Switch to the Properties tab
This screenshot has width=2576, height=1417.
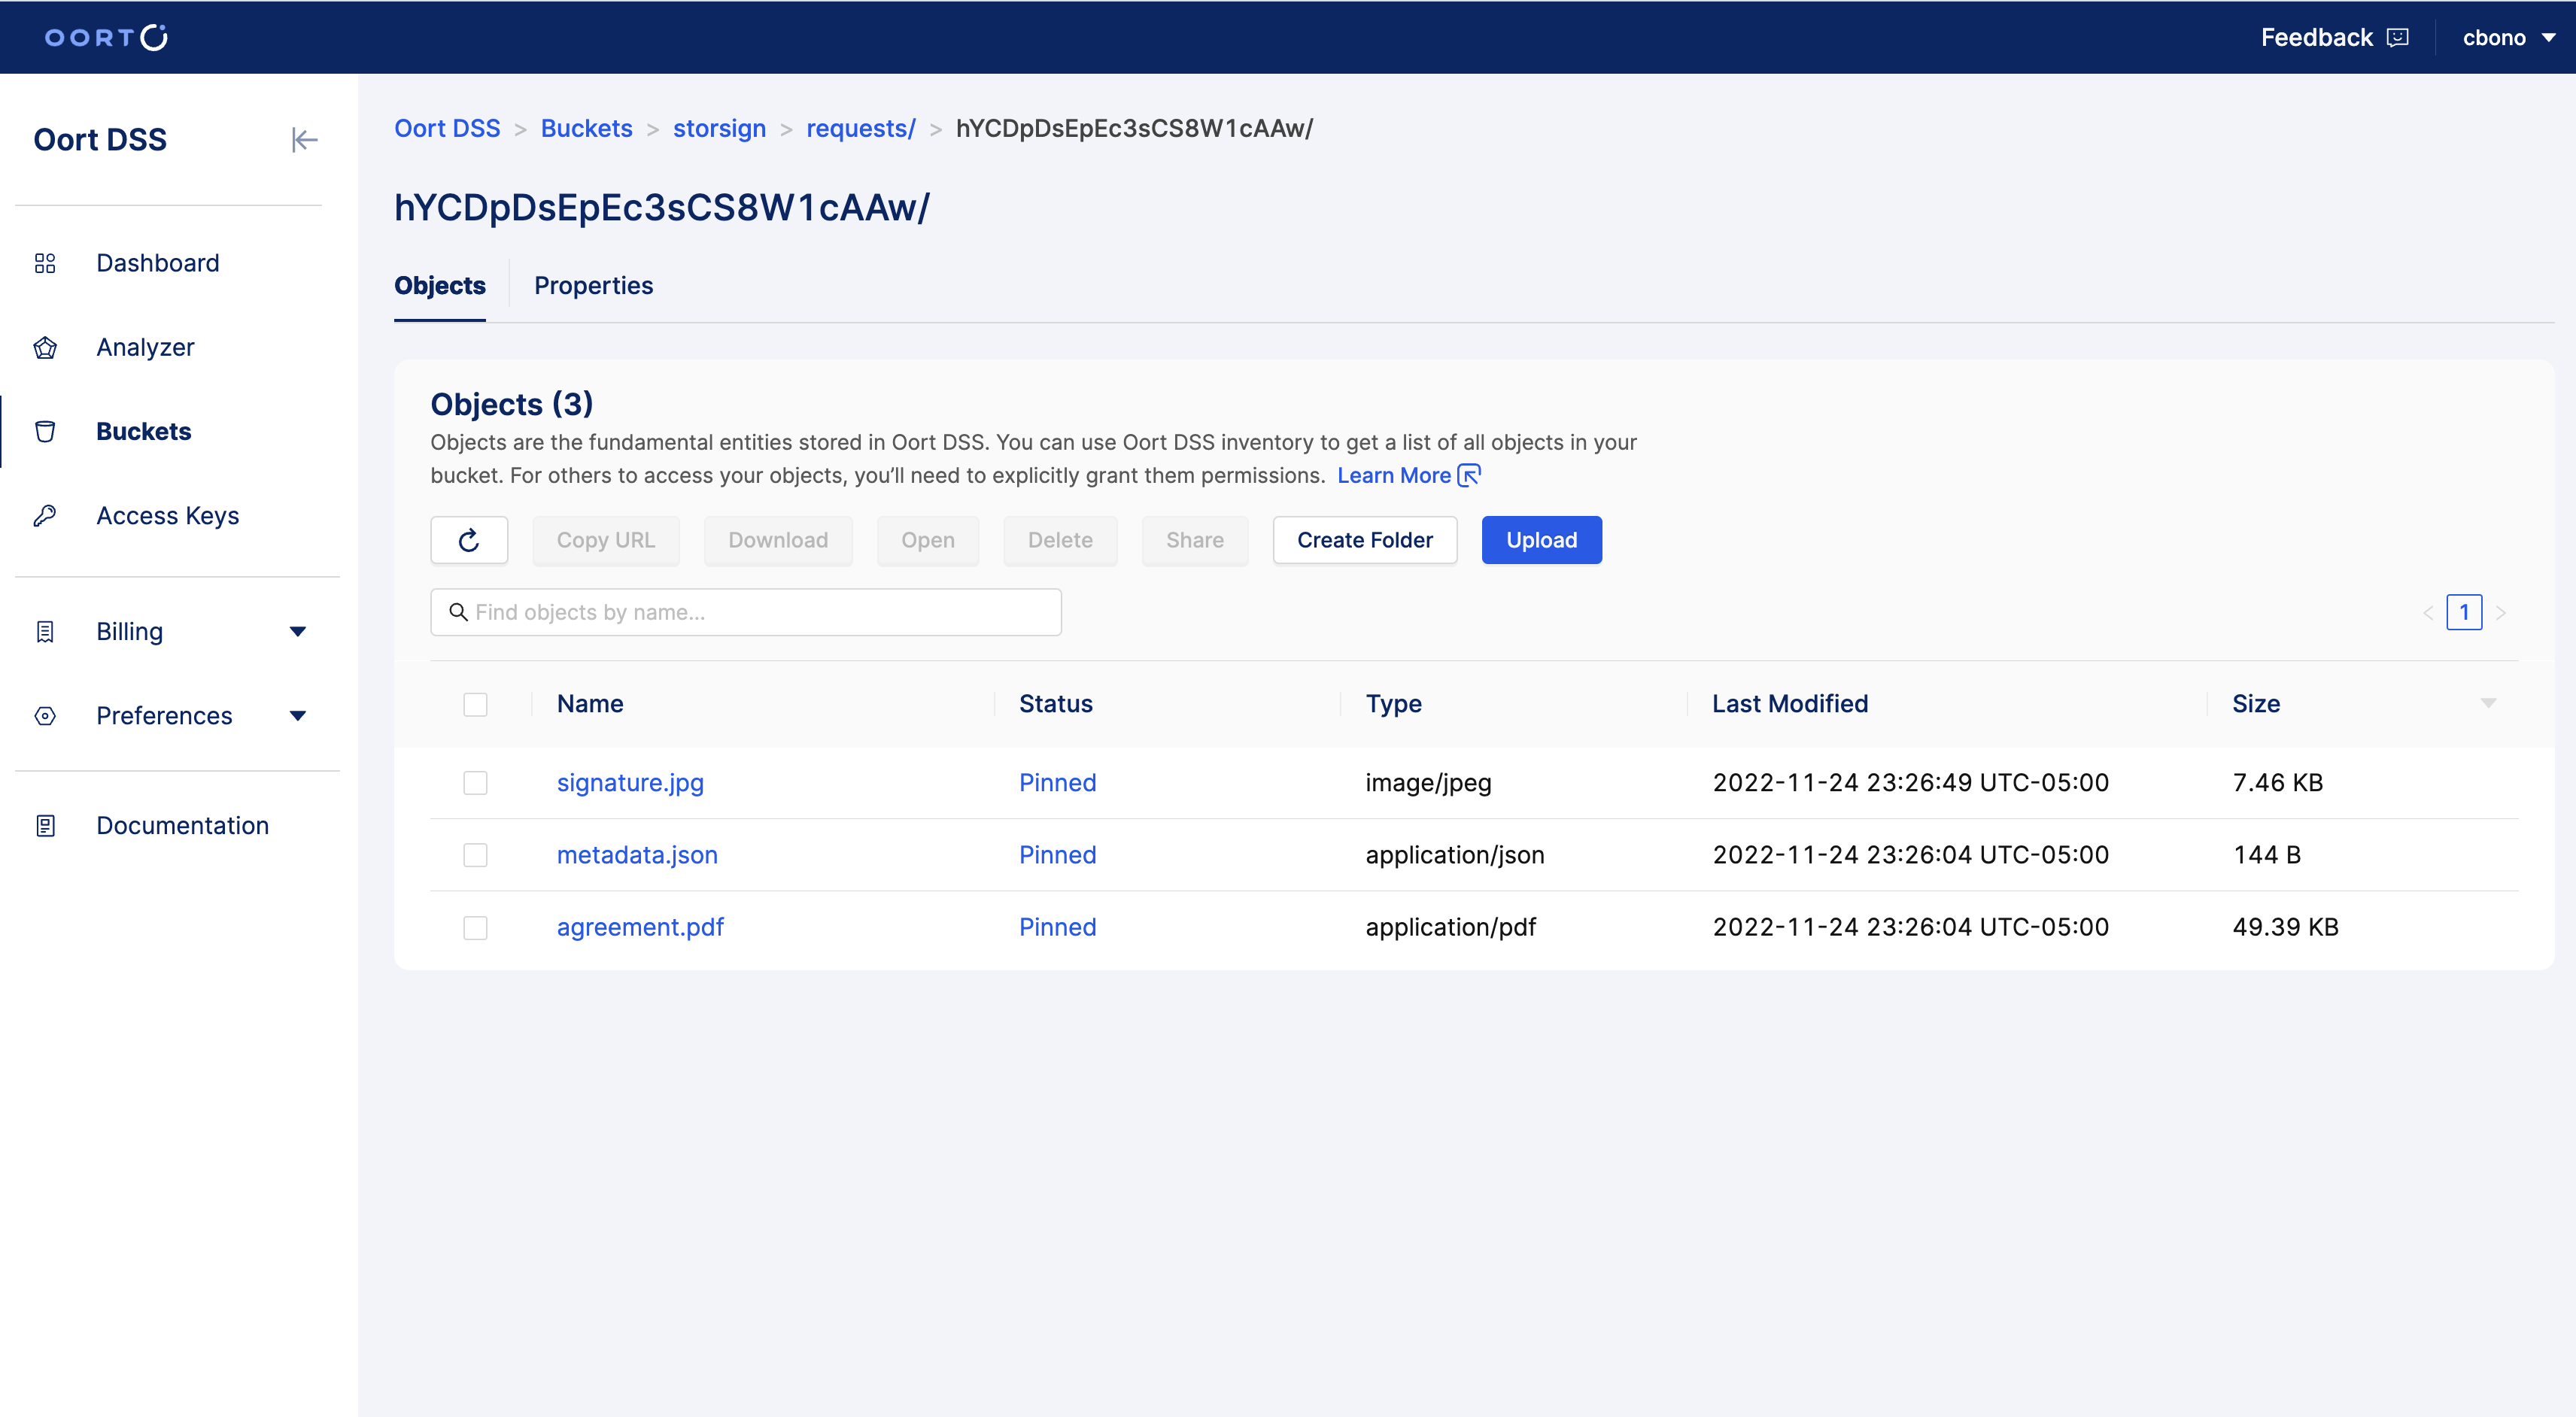593,286
